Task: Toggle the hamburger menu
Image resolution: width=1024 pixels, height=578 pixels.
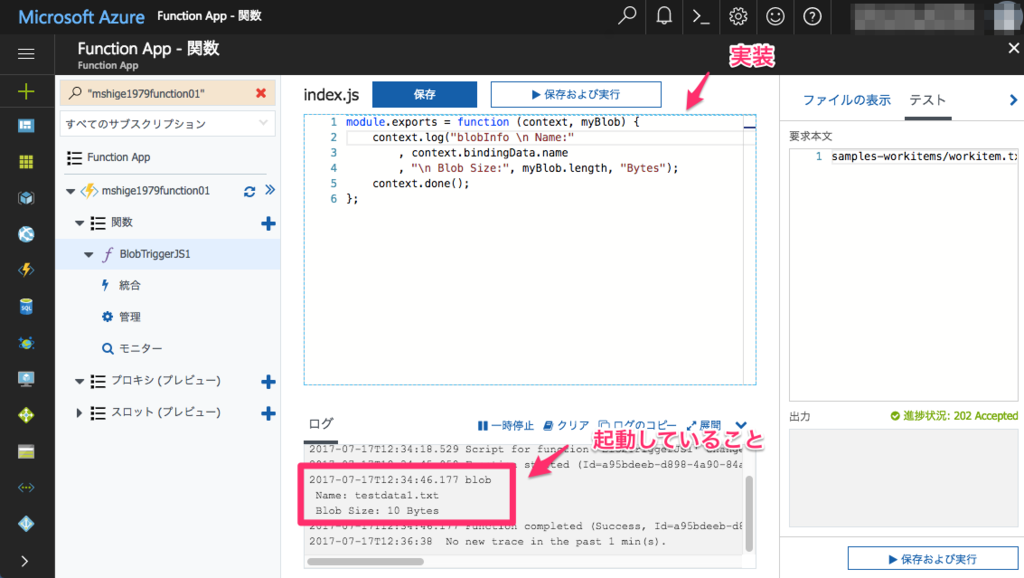Action: (x=26, y=54)
